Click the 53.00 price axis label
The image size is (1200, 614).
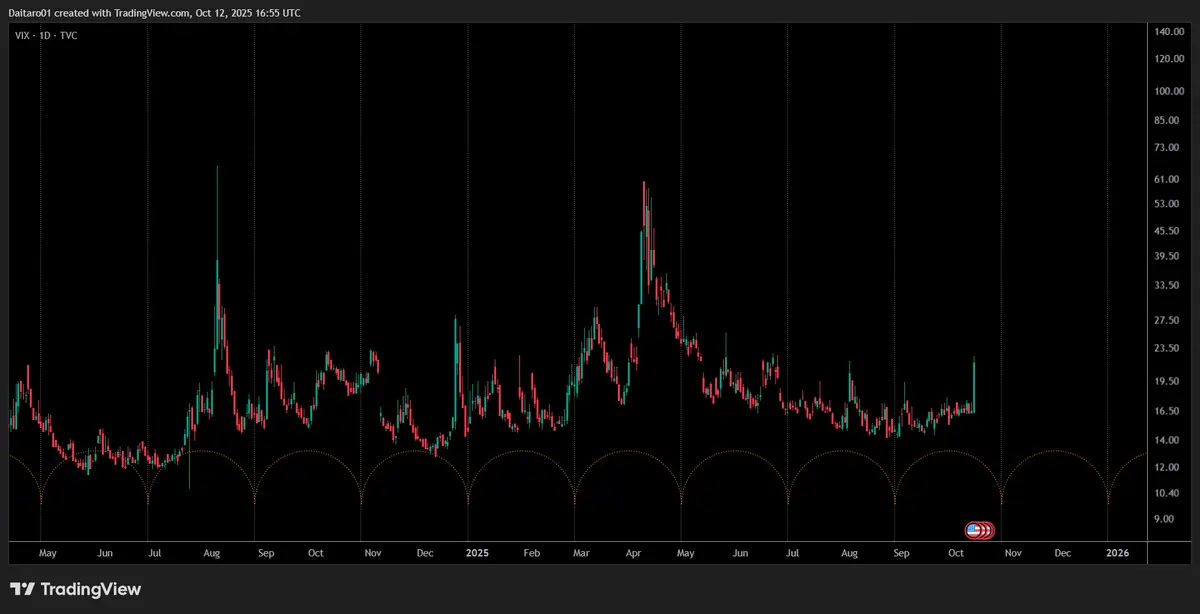[1167, 204]
